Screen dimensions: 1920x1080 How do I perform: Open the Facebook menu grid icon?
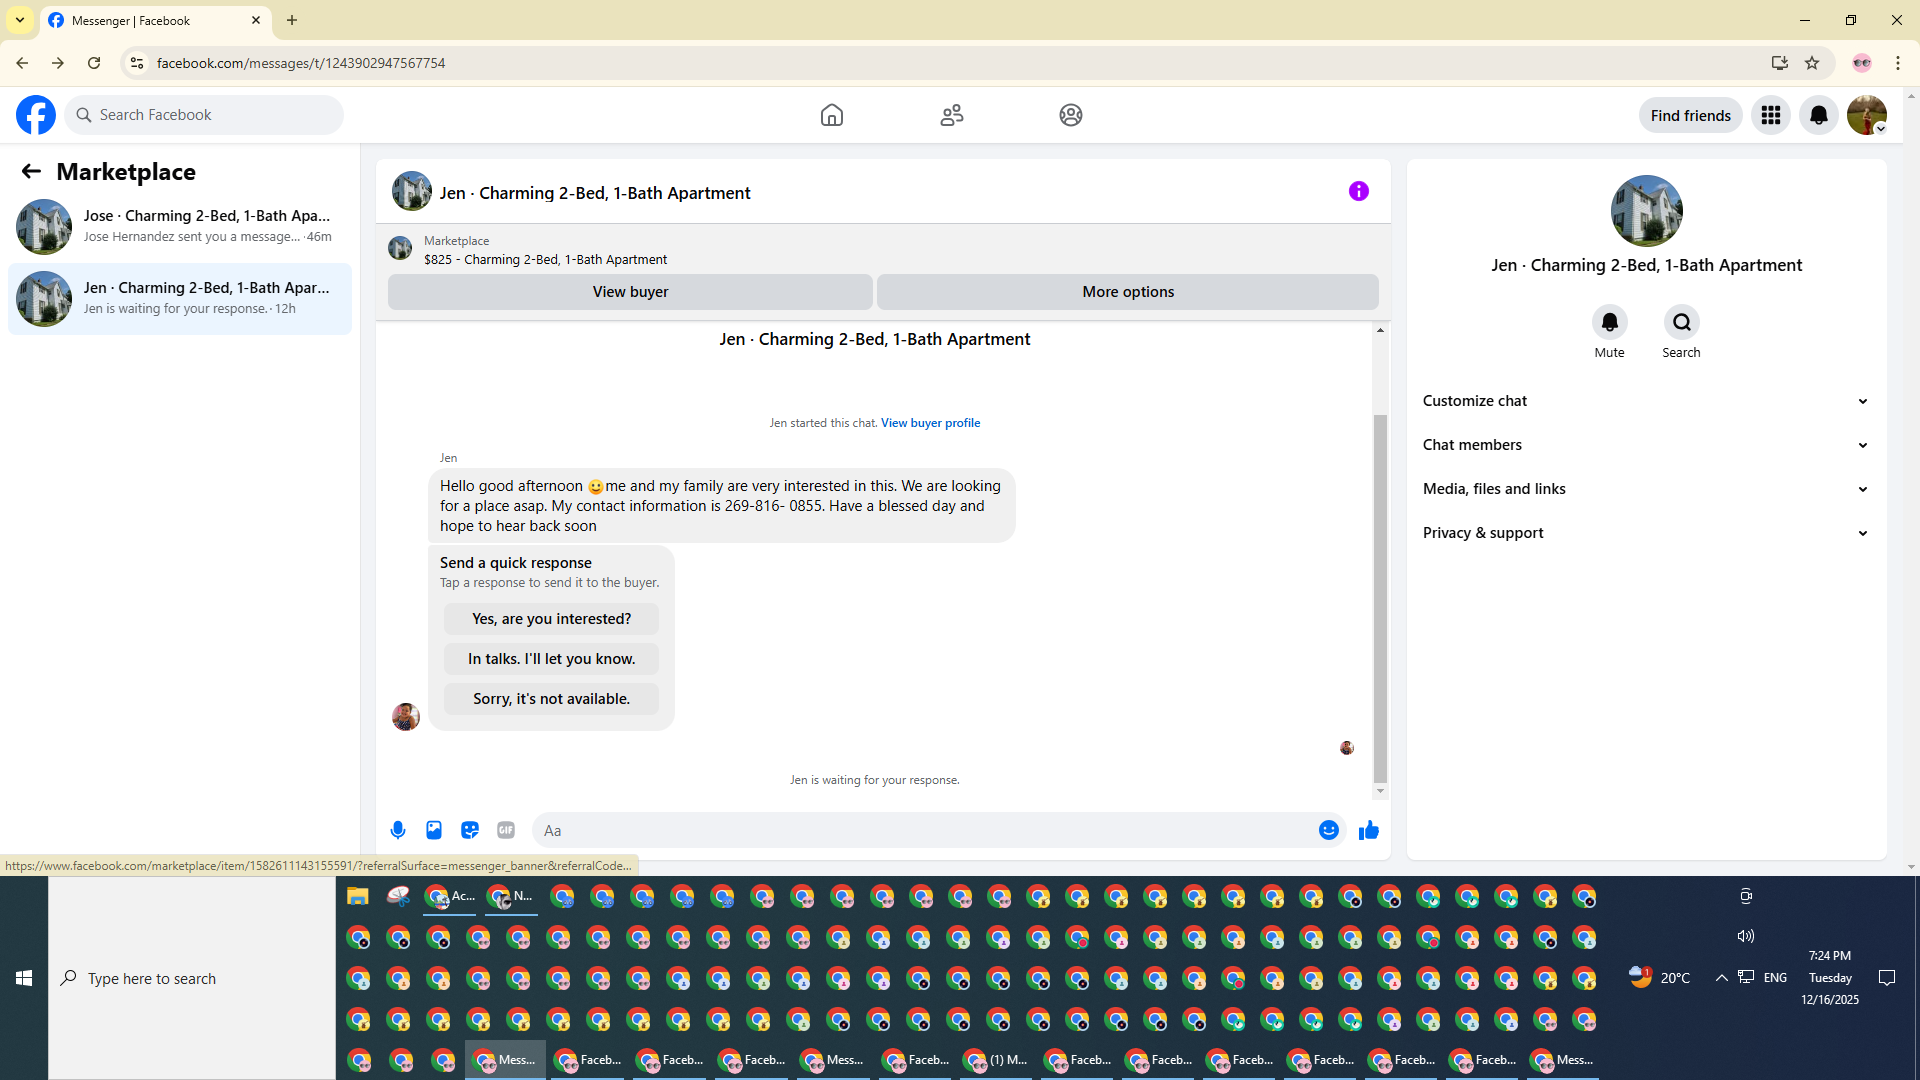[1771, 115]
